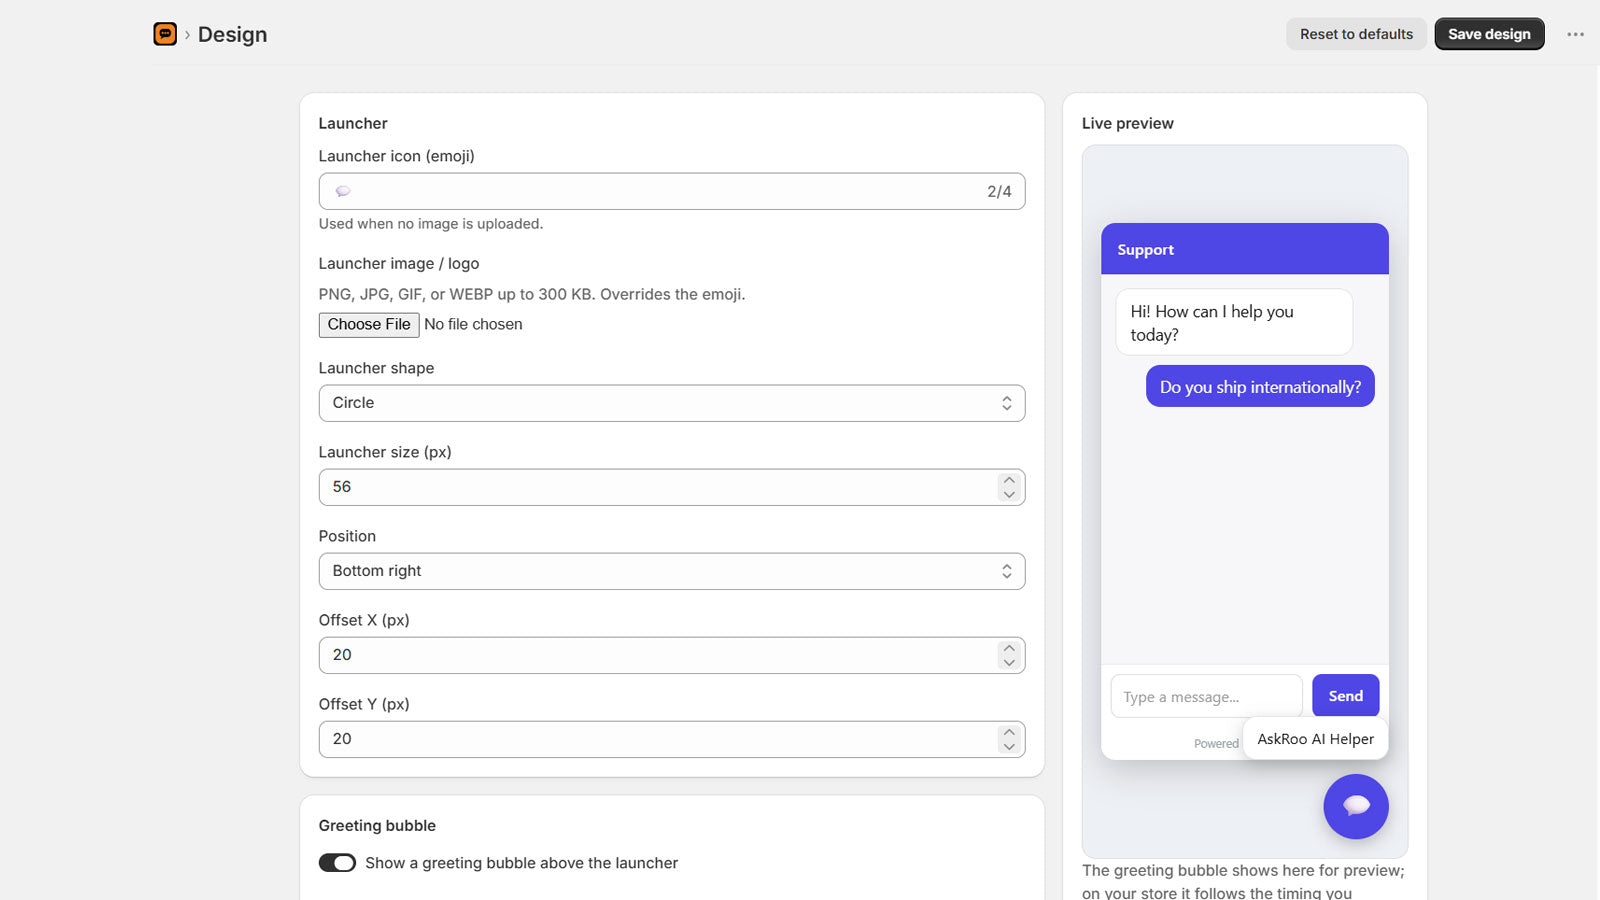Click the 'No file chosen' text
The image size is (1600, 900).
pyautogui.click(x=473, y=324)
